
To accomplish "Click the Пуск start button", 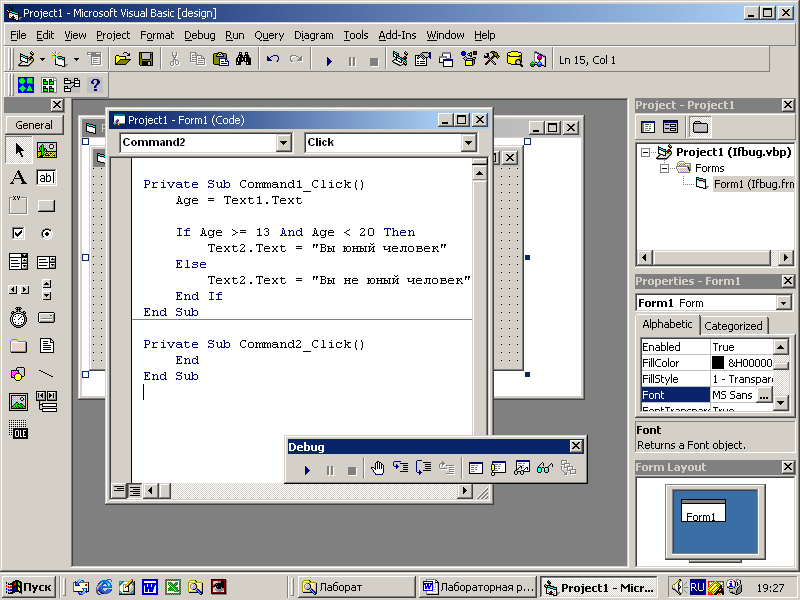I will 29,587.
